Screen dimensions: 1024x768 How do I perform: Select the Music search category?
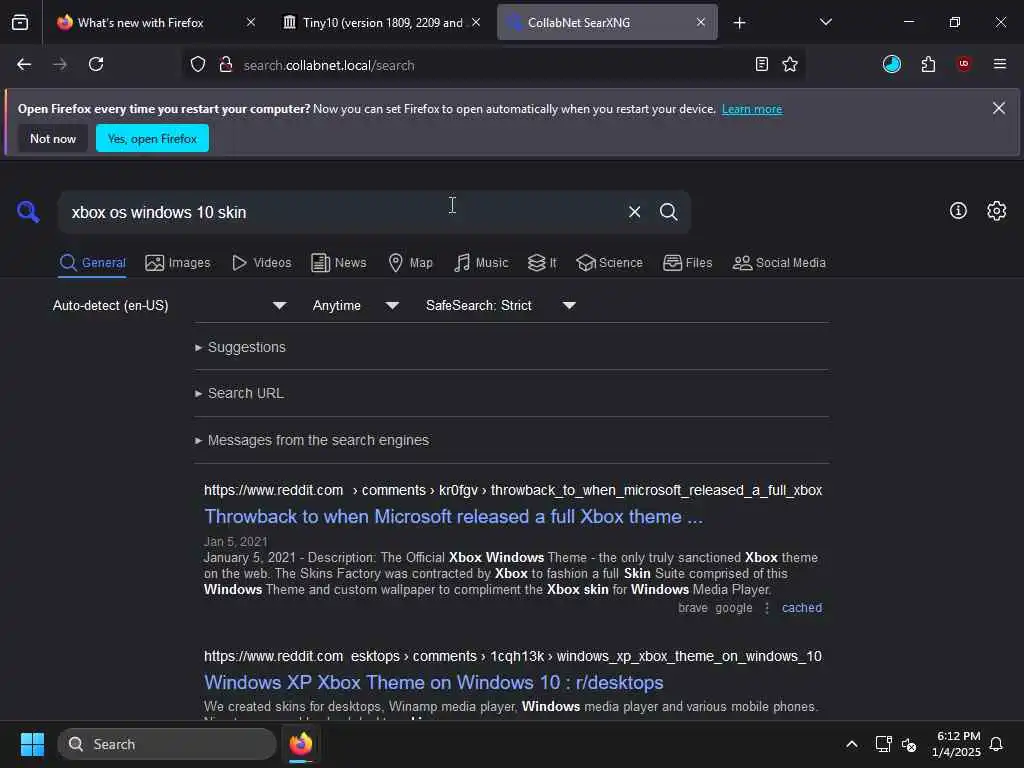(481, 263)
